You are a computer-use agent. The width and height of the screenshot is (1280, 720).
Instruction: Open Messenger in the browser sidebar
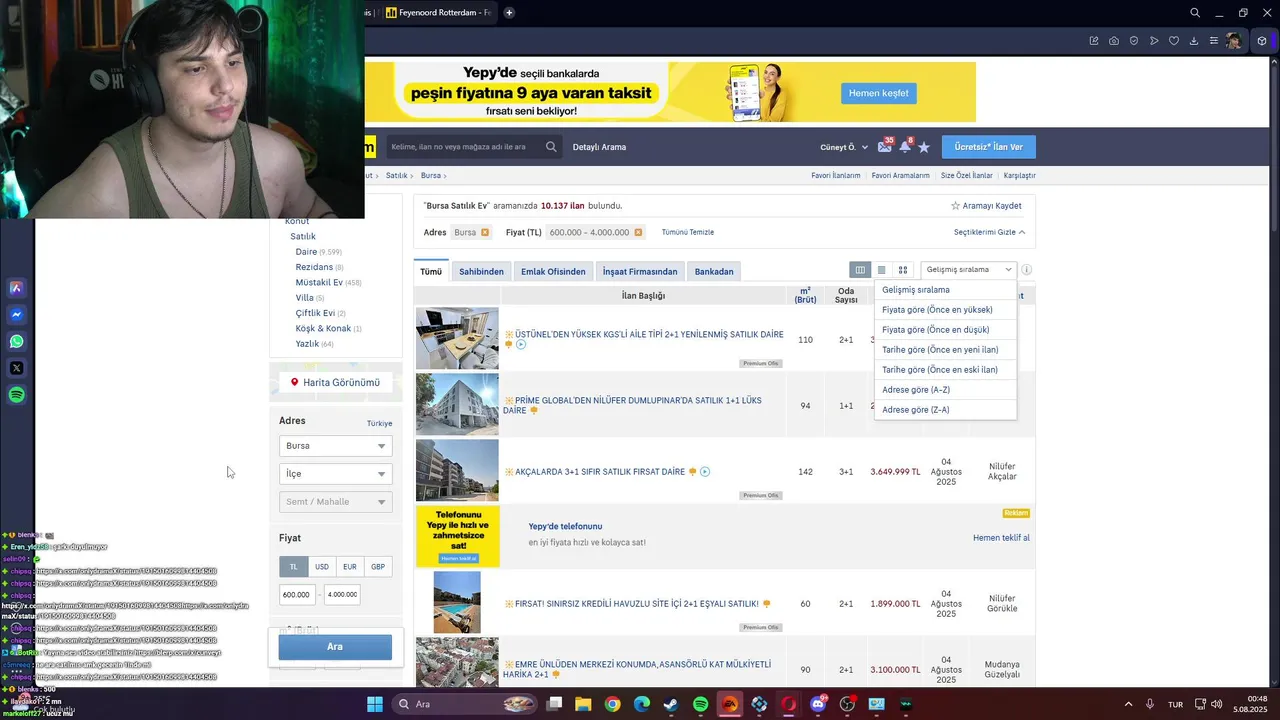(17, 314)
